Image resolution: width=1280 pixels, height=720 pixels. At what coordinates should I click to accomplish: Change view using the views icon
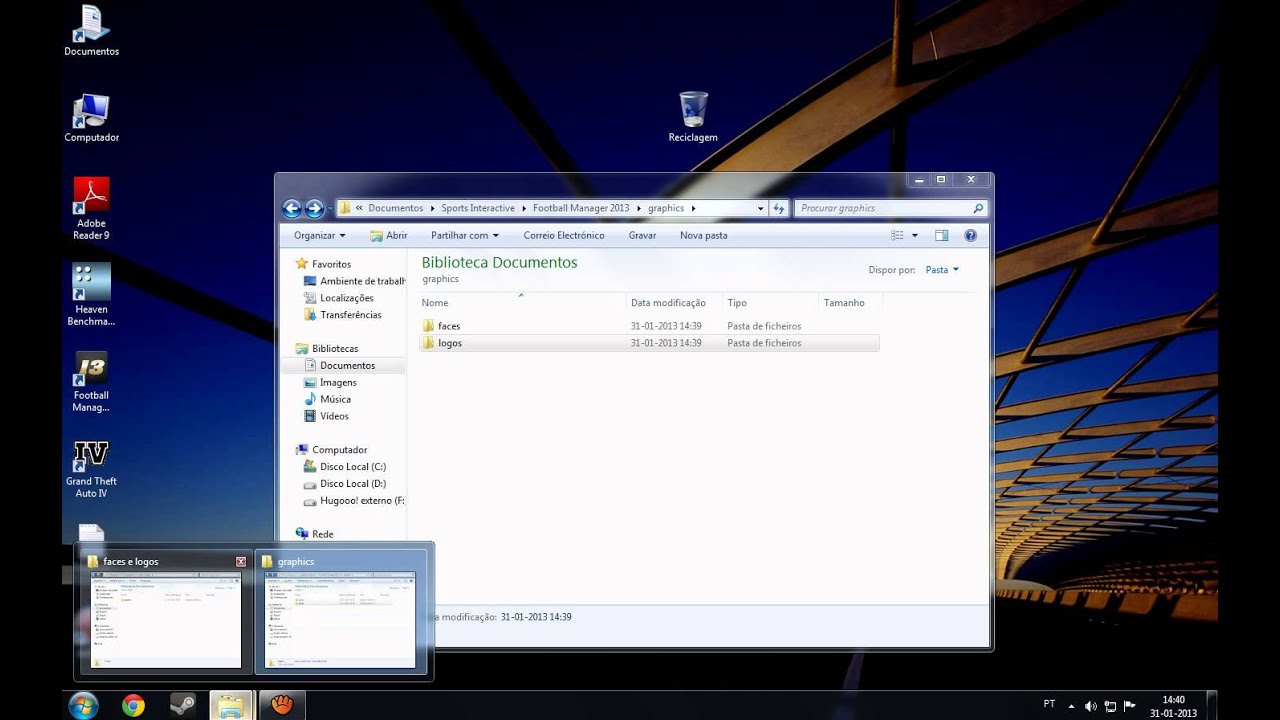[x=897, y=236]
